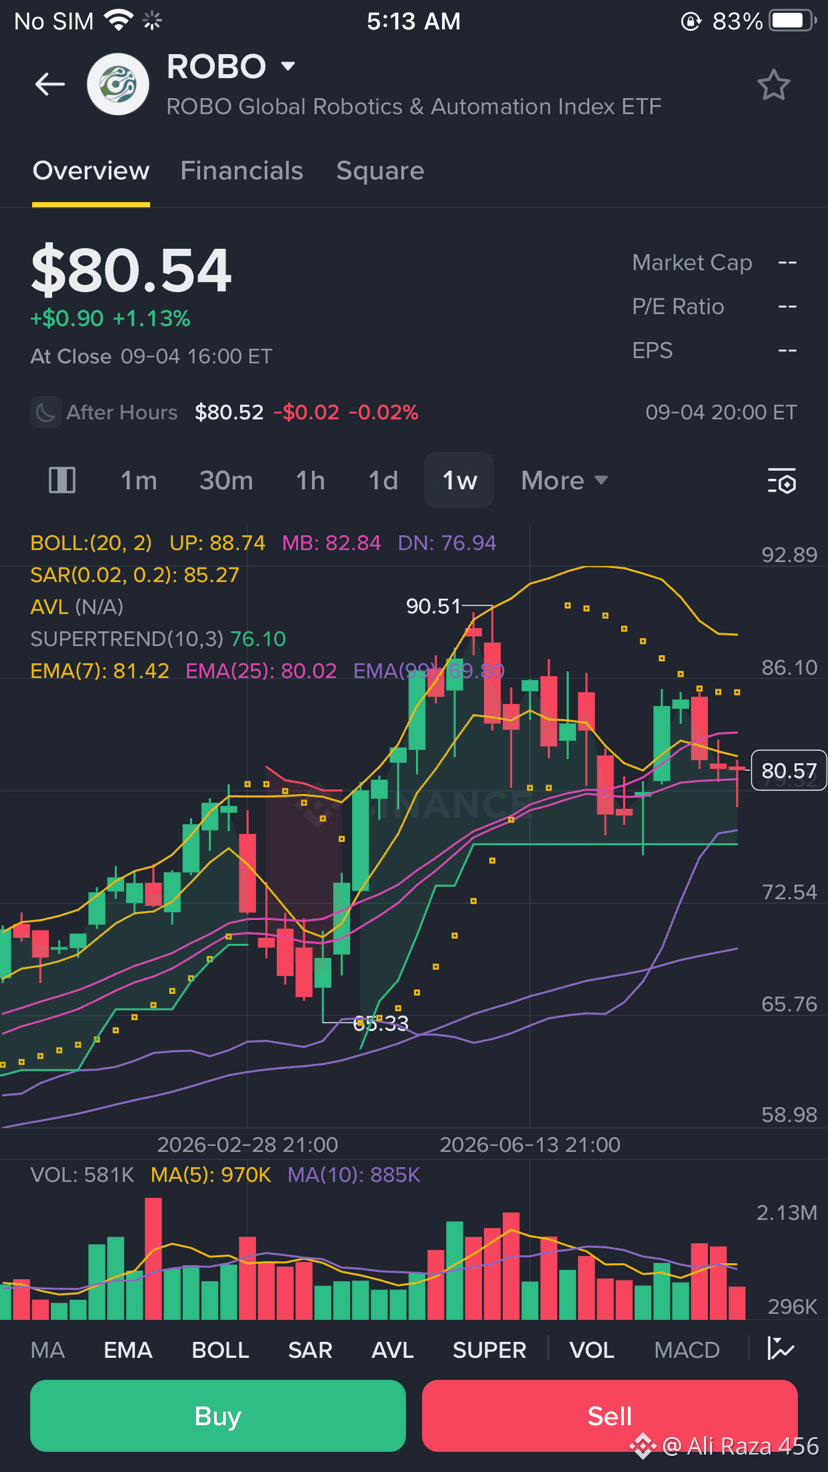Viewport: 828px width, 1472px height.
Task: Open chart indicator settings icon
Action: coord(781,481)
